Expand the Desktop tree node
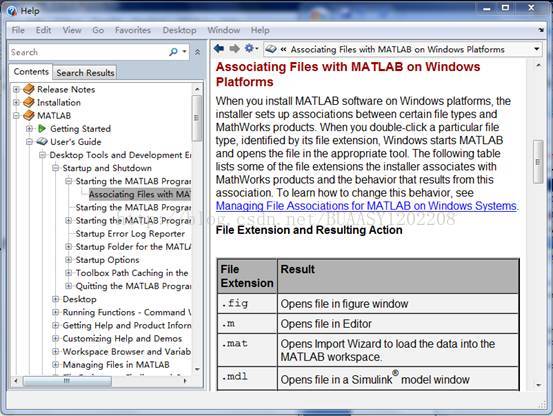This screenshot has width=553, height=416. click(x=55, y=299)
